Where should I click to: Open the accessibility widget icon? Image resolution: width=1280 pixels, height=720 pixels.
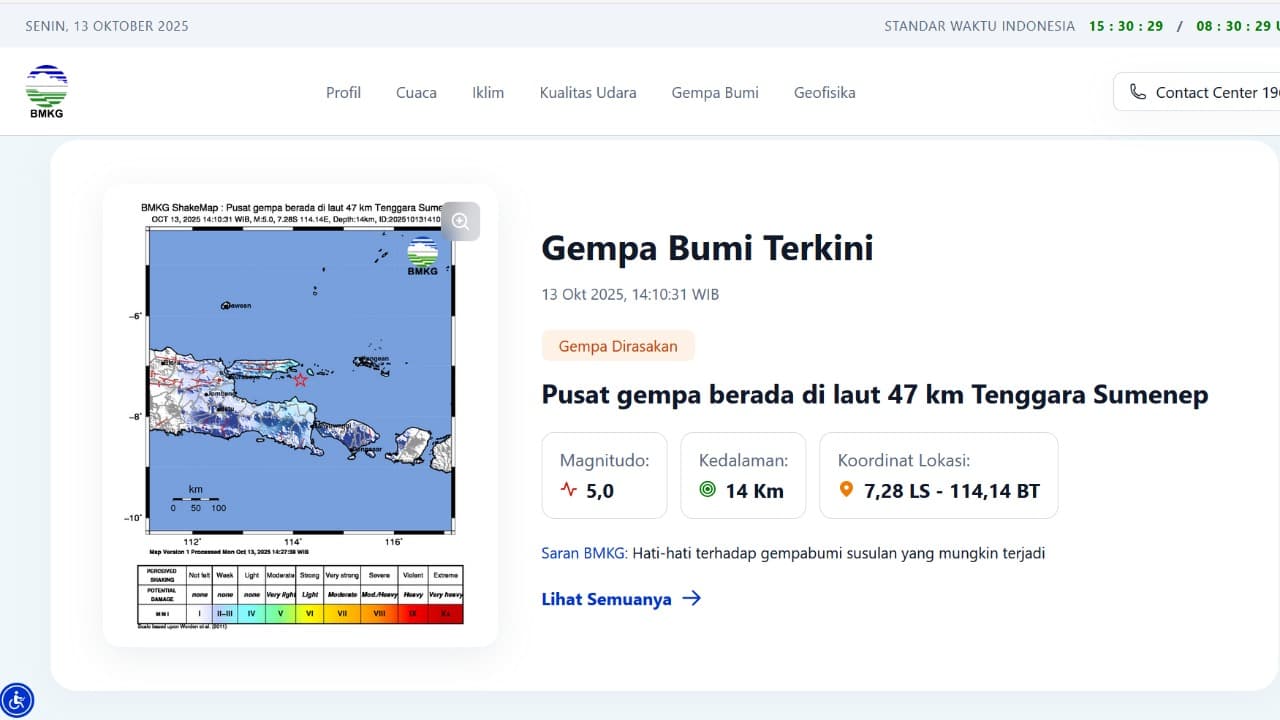[17, 699]
